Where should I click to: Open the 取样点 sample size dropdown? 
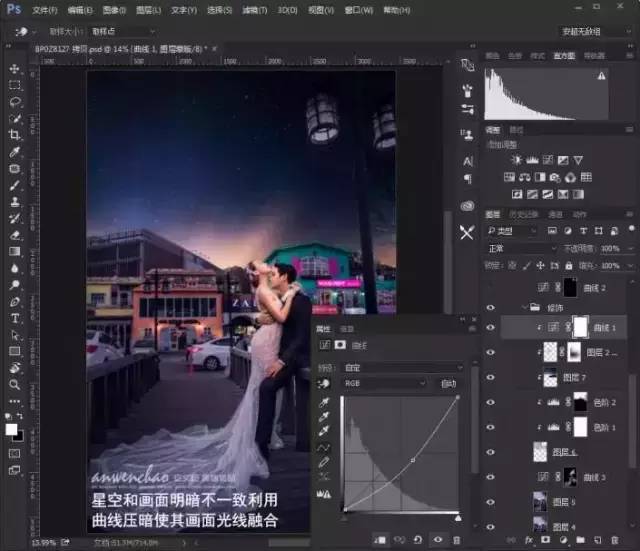pyautogui.click(x=122, y=31)
